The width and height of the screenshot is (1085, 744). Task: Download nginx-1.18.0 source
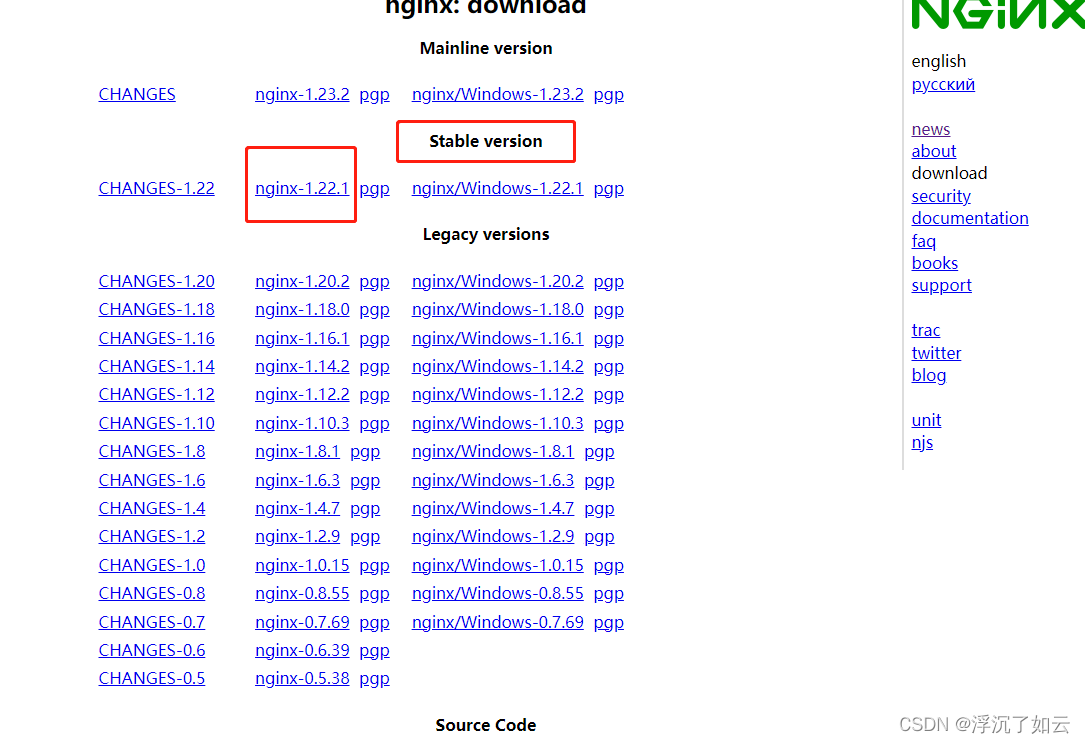[302, 309]
